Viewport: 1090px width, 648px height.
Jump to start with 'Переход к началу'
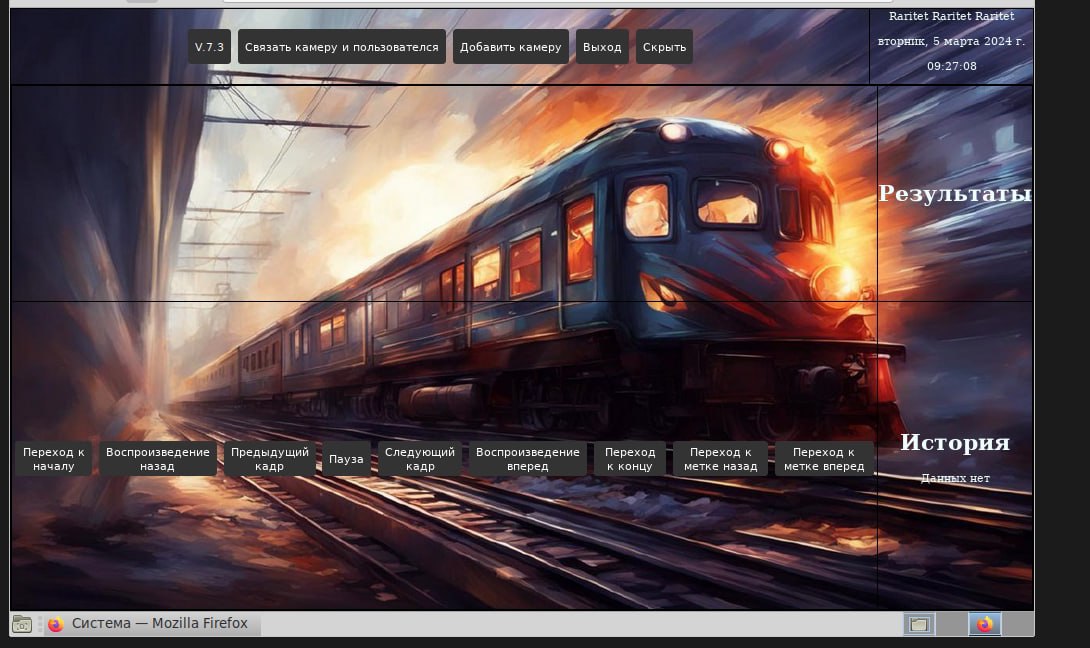(54, 459)
